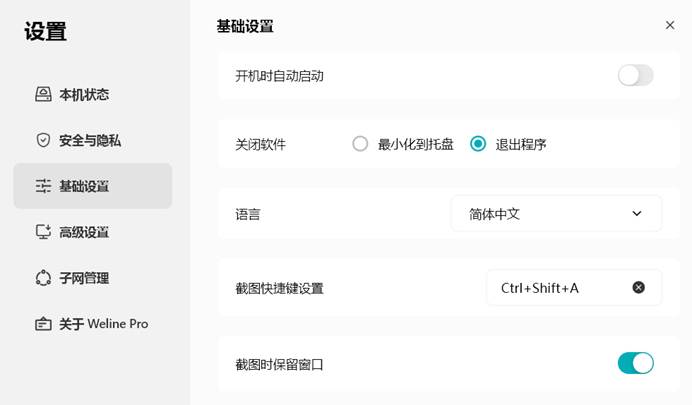Click the 本机状态 disk icon

(x=43, y=94)
